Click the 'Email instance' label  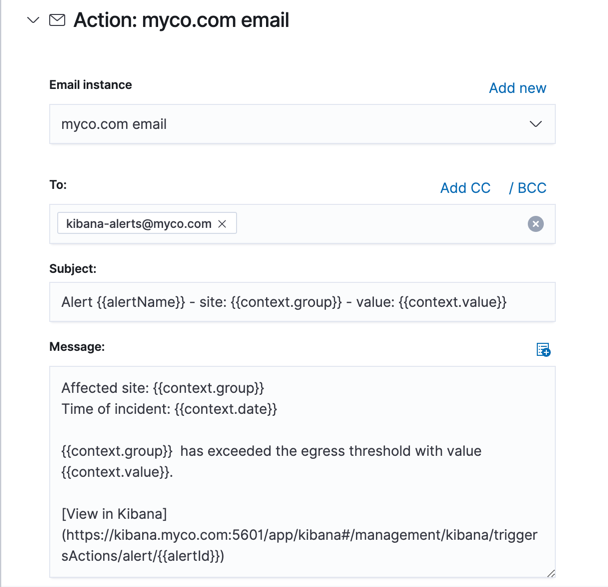click(x=90, y=85)
